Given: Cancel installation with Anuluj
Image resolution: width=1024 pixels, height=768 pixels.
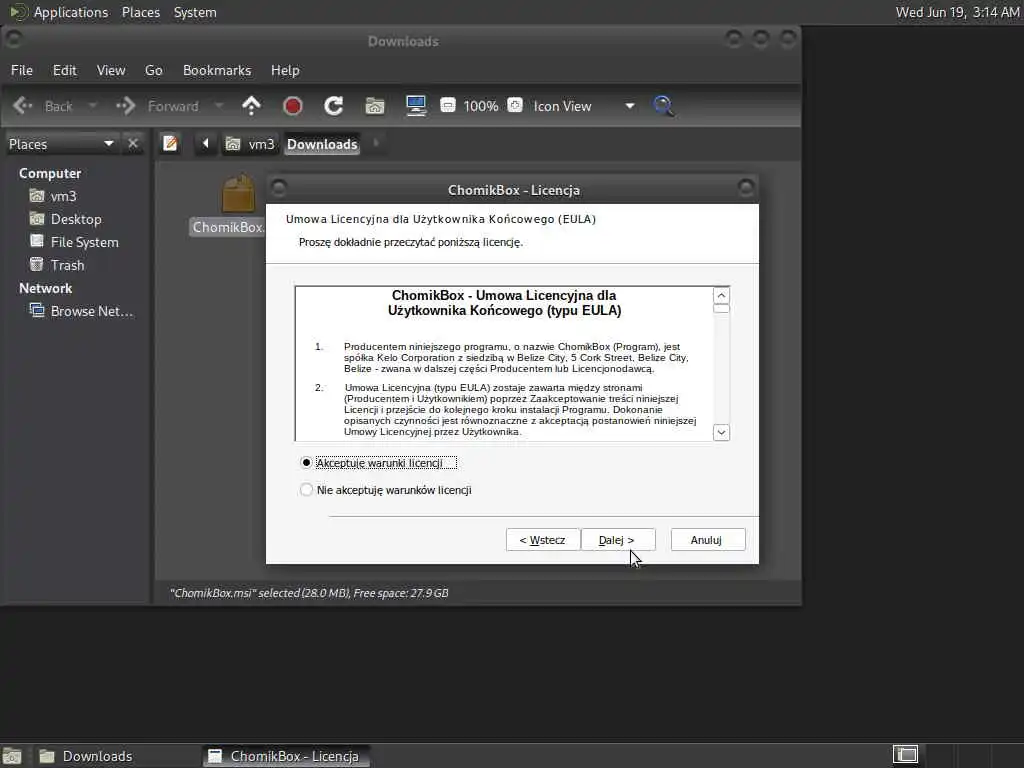Looking at the screenshot, I should 707,539.
